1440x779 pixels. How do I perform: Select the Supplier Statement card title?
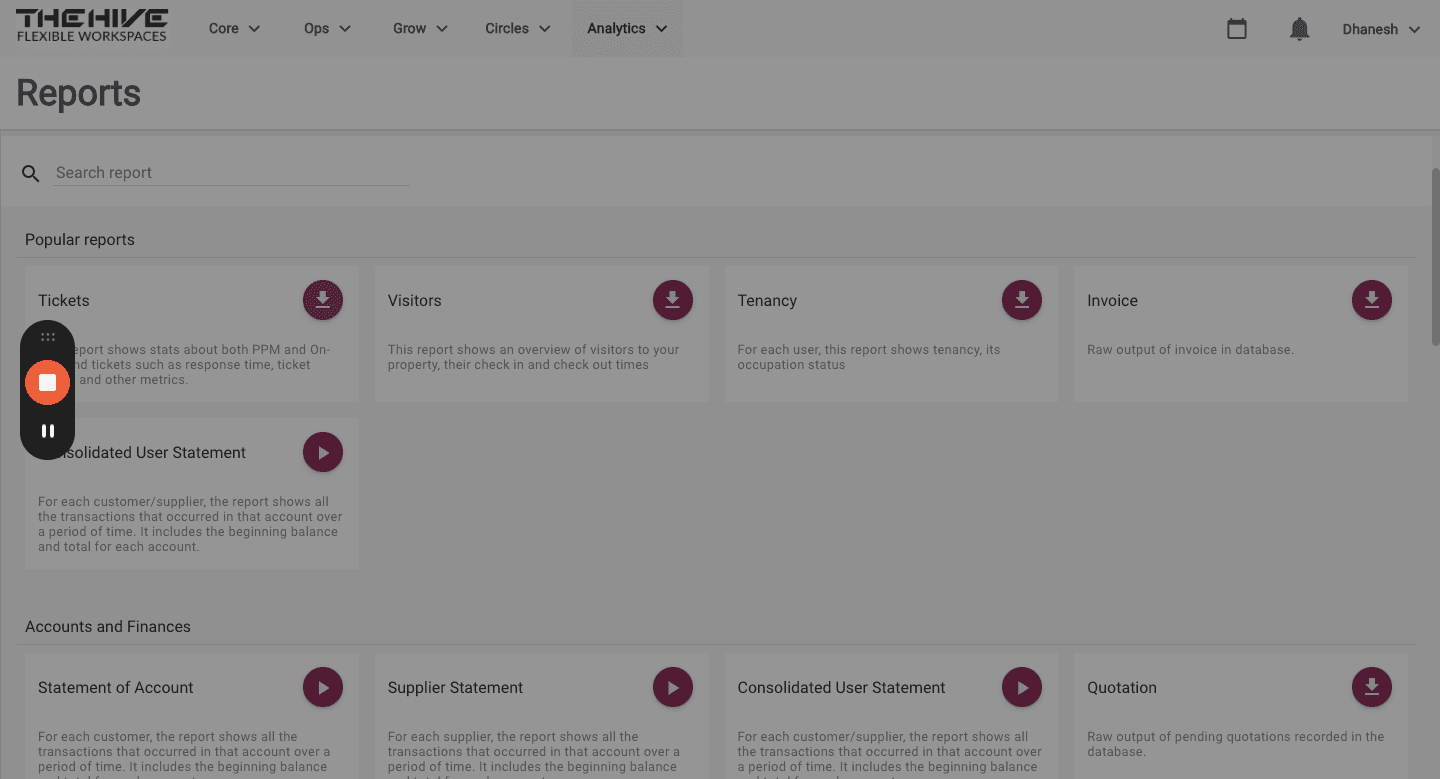click(x=455, y=687)
